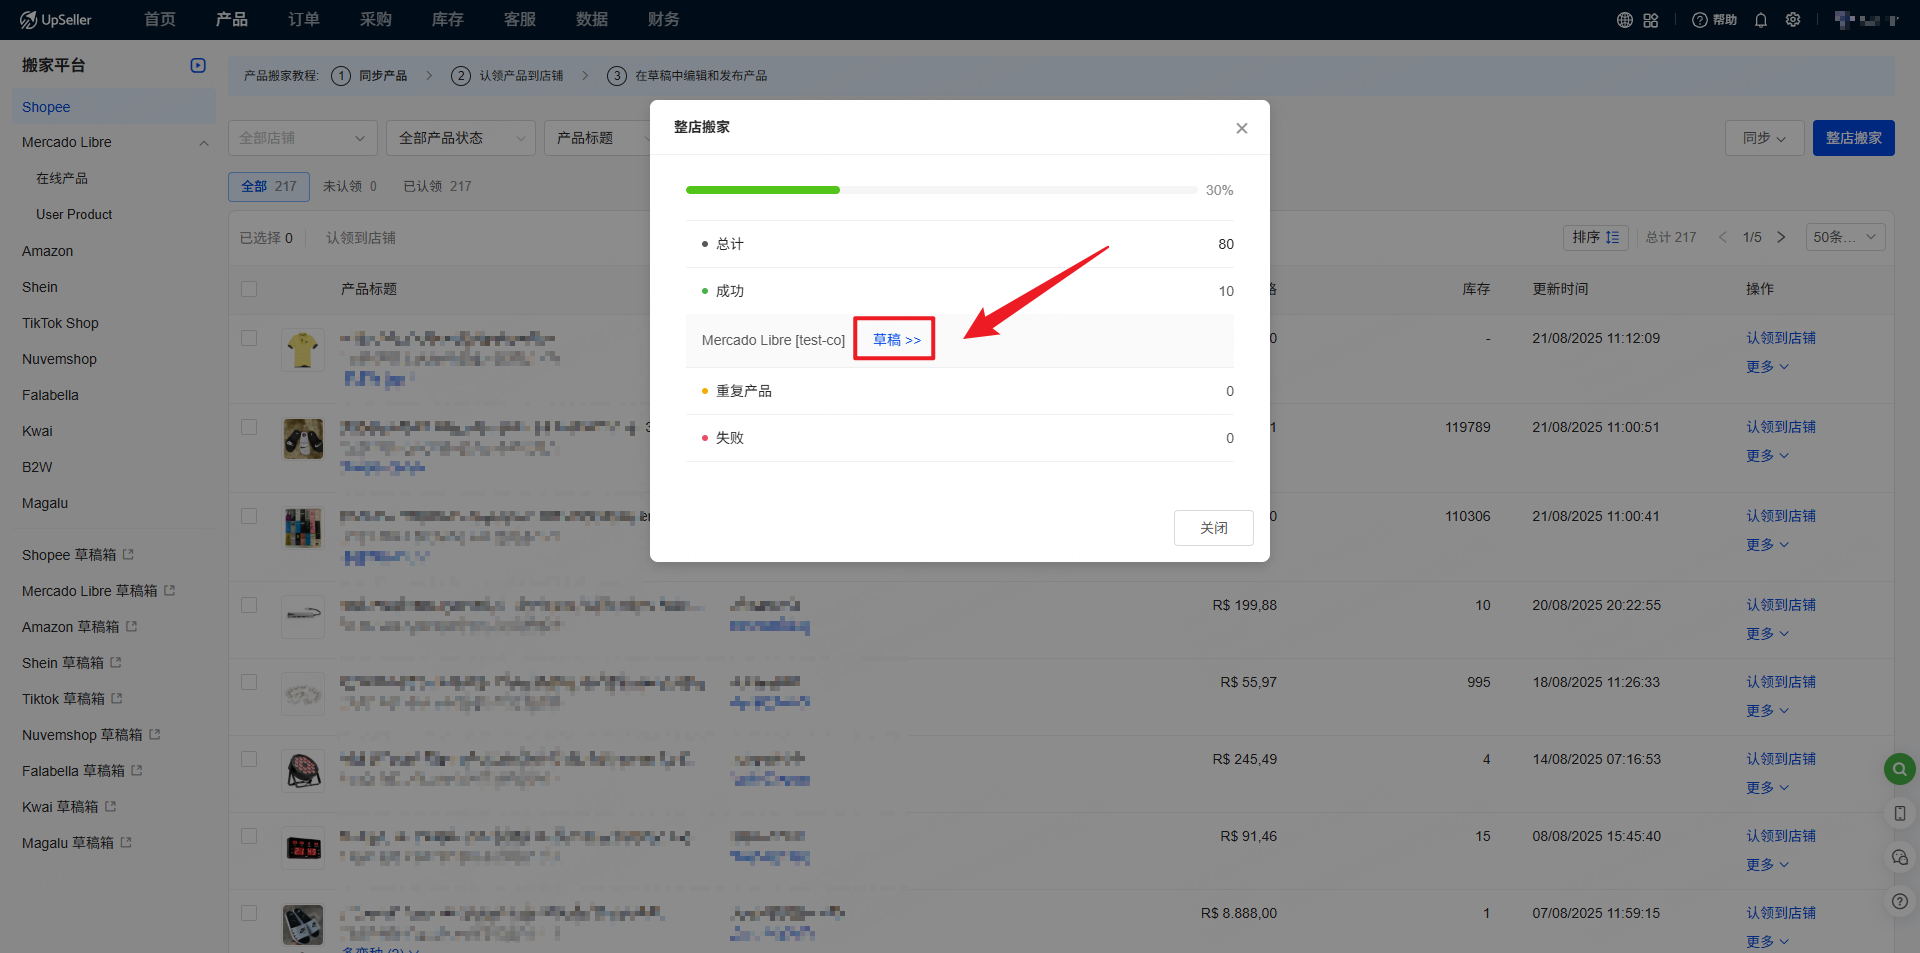Viewport: 1920px width, 953px height.
Task: Click the UpSeller logo icon
Action: (28, 20)
